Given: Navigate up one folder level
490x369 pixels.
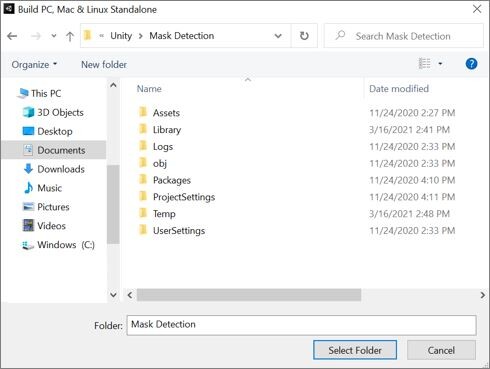Looking at the screenshot, I should [x=70, y=36].
